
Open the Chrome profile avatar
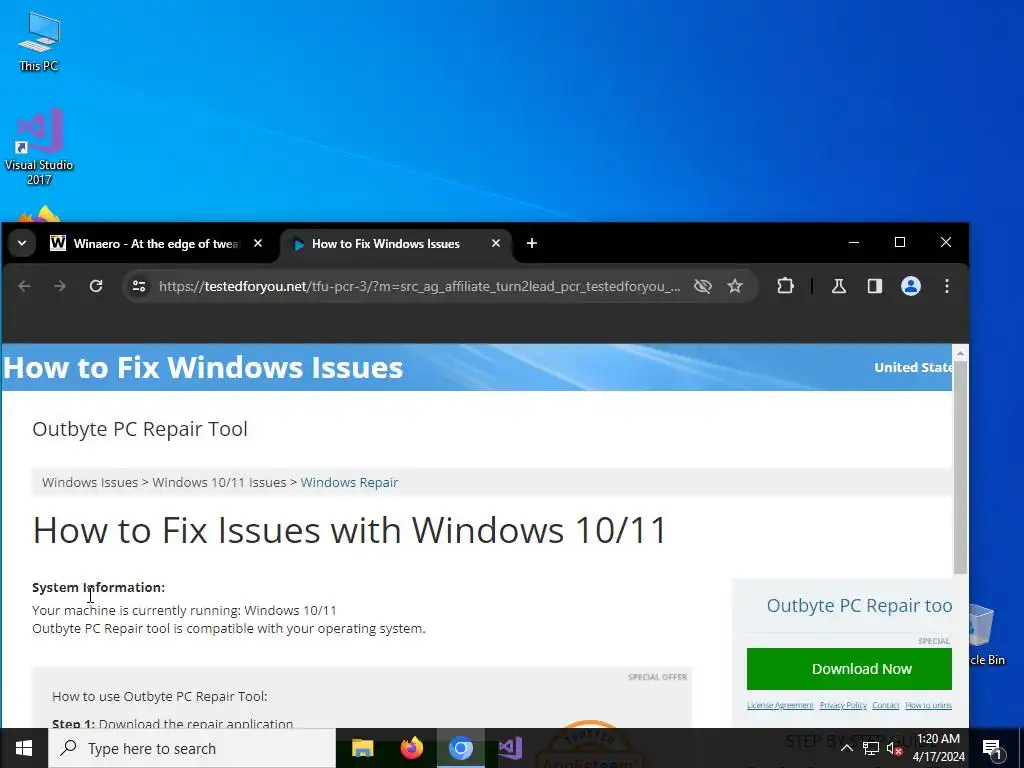point(911,286)
